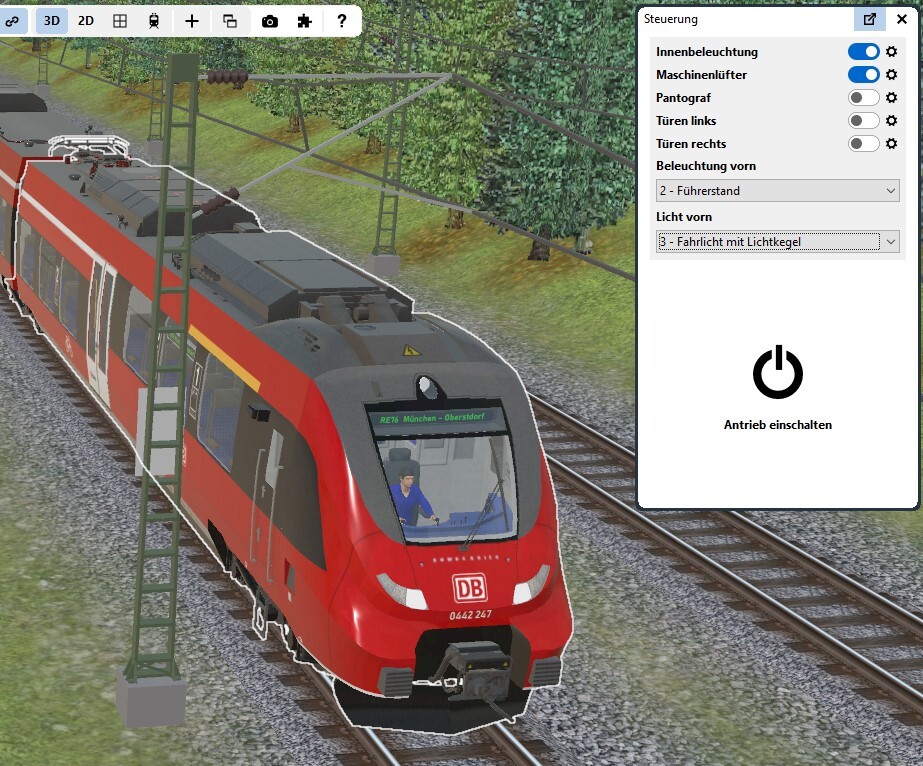Screen dimensions: 923x766
Task: Enable the Türen links switch
Action: pyautogui.click(x=864, y=121)
